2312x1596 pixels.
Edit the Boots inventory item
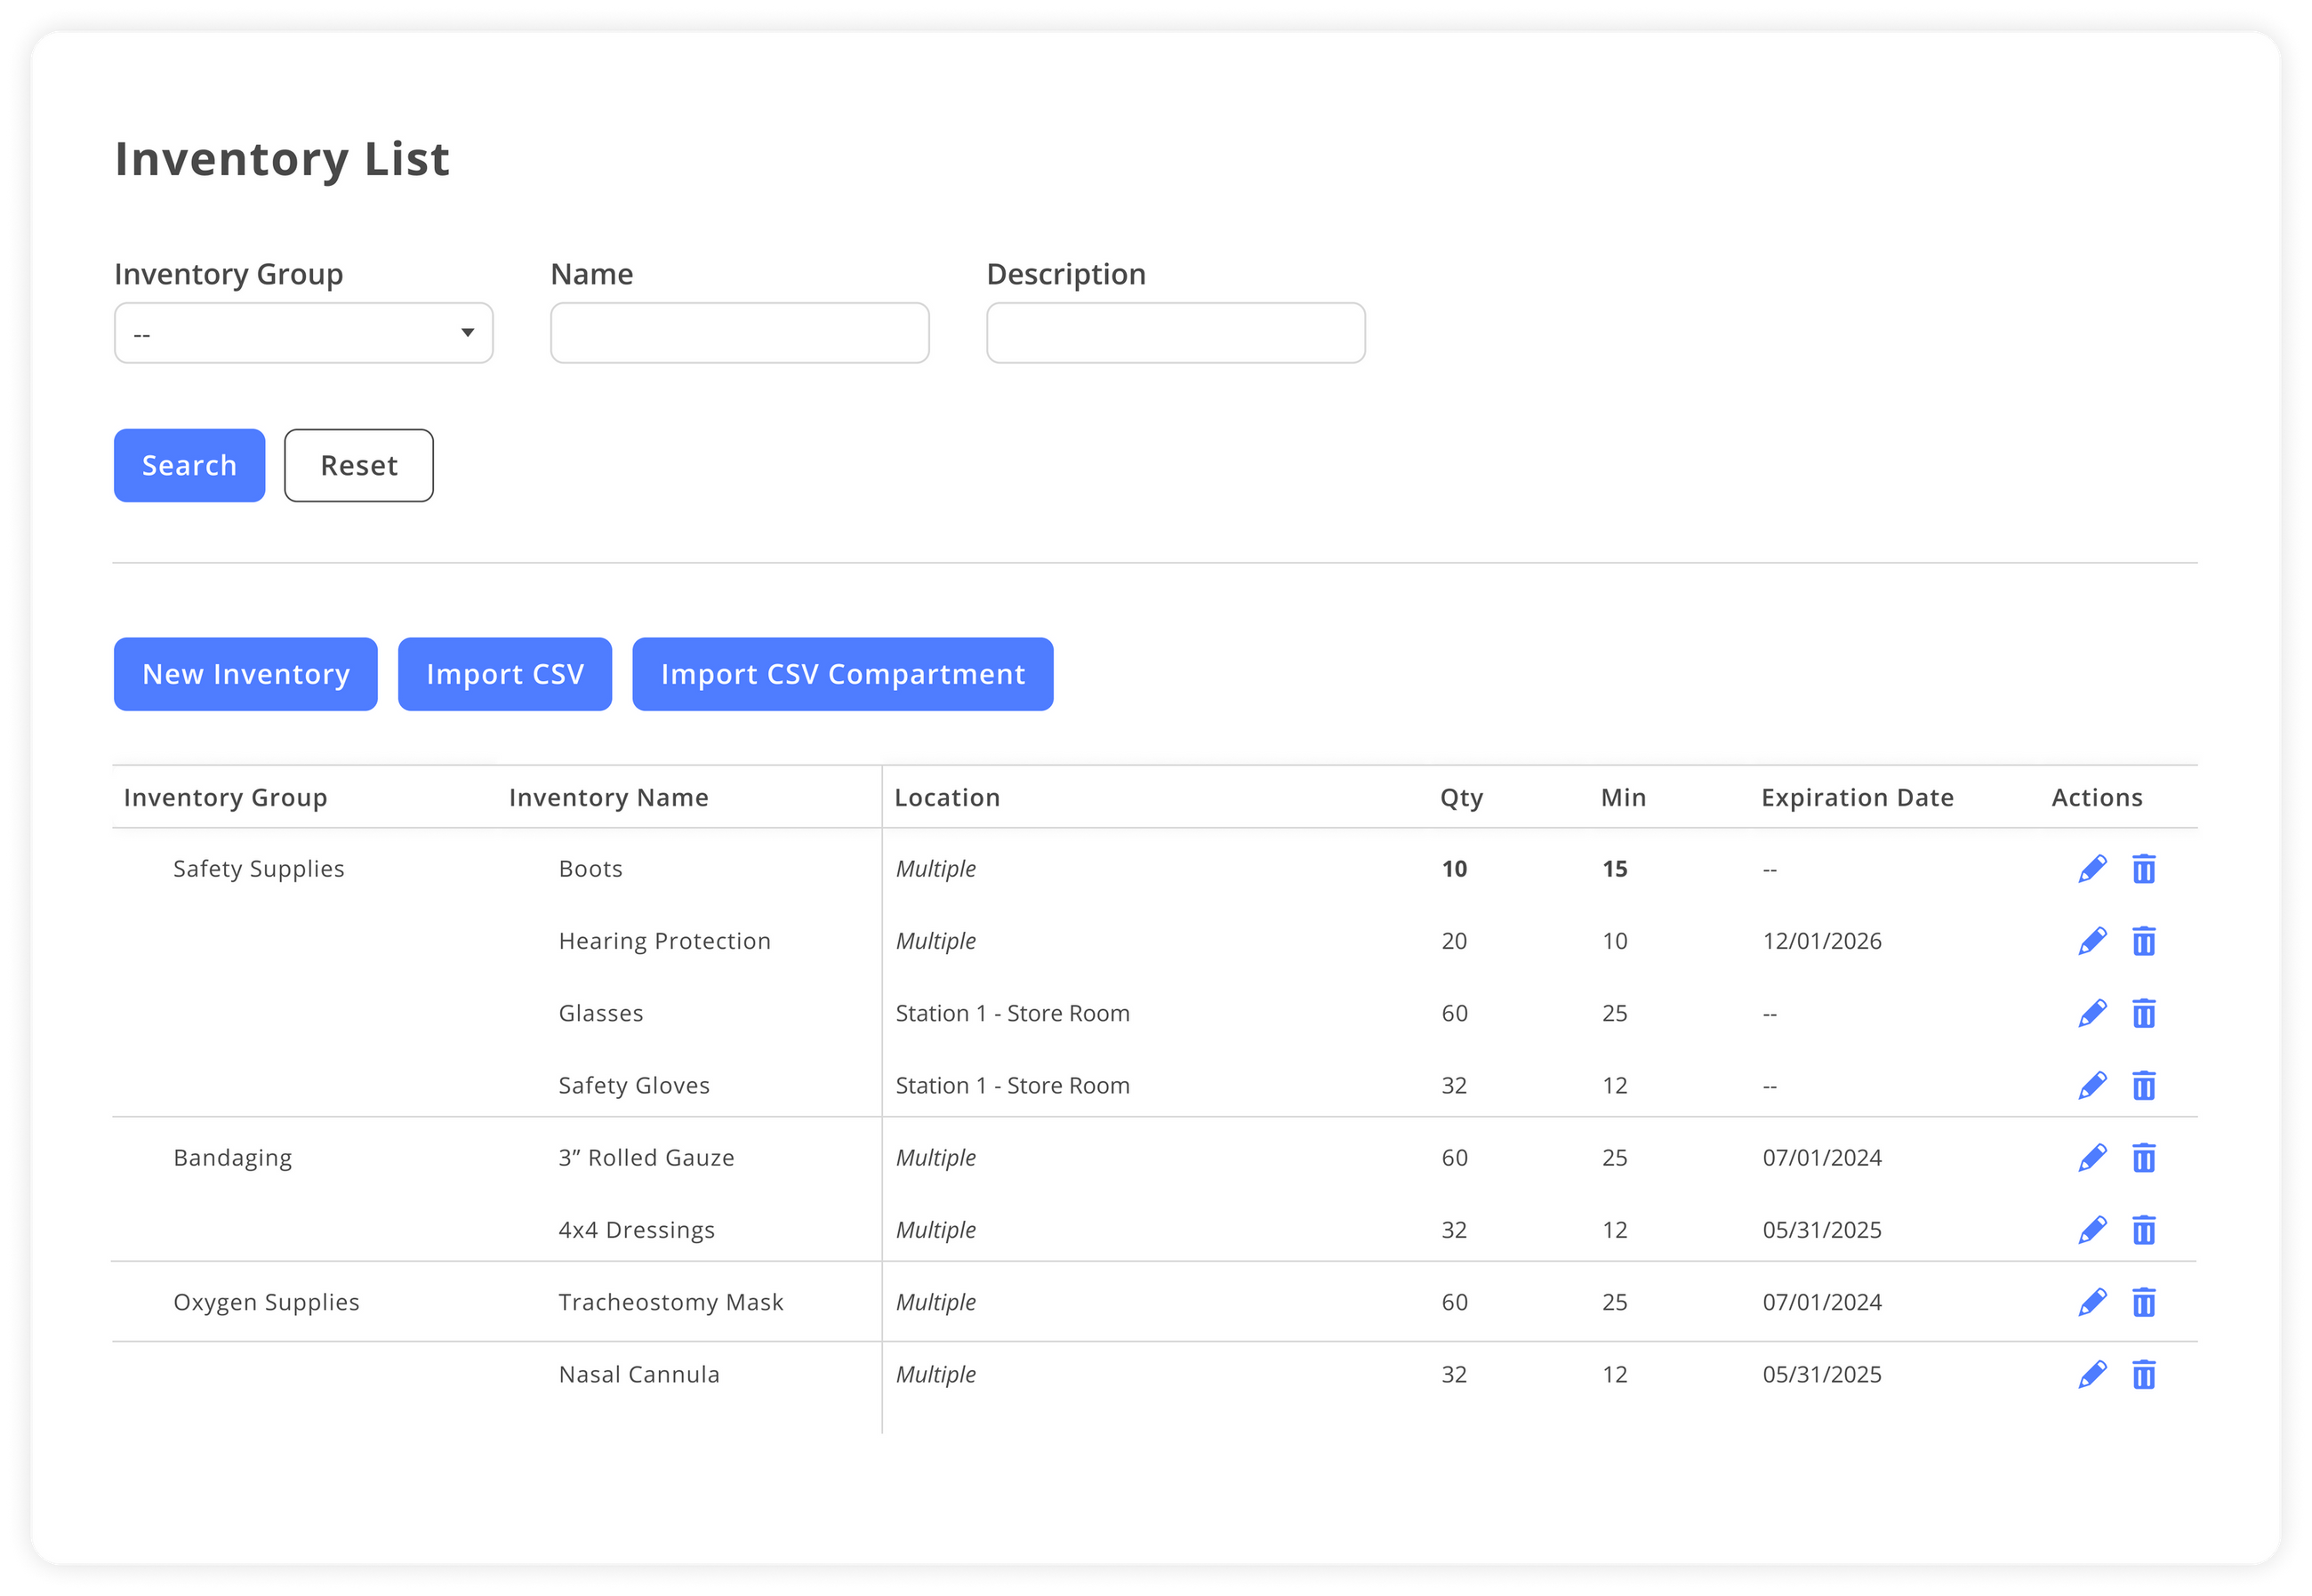point(2092,868)
